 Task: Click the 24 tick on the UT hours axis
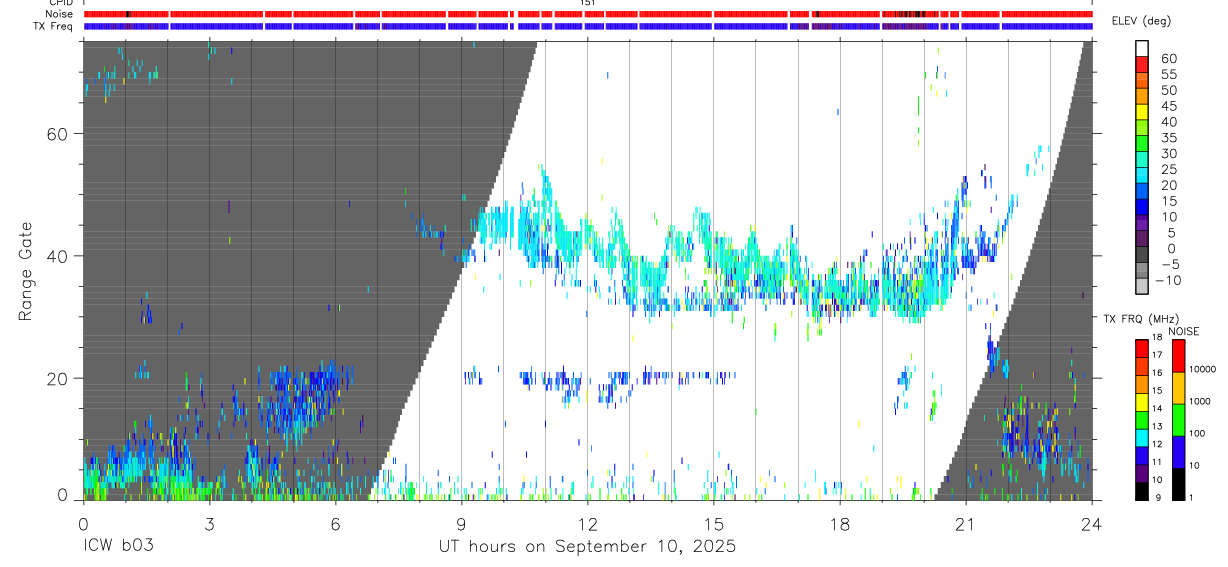click(x=1092, y=523)
